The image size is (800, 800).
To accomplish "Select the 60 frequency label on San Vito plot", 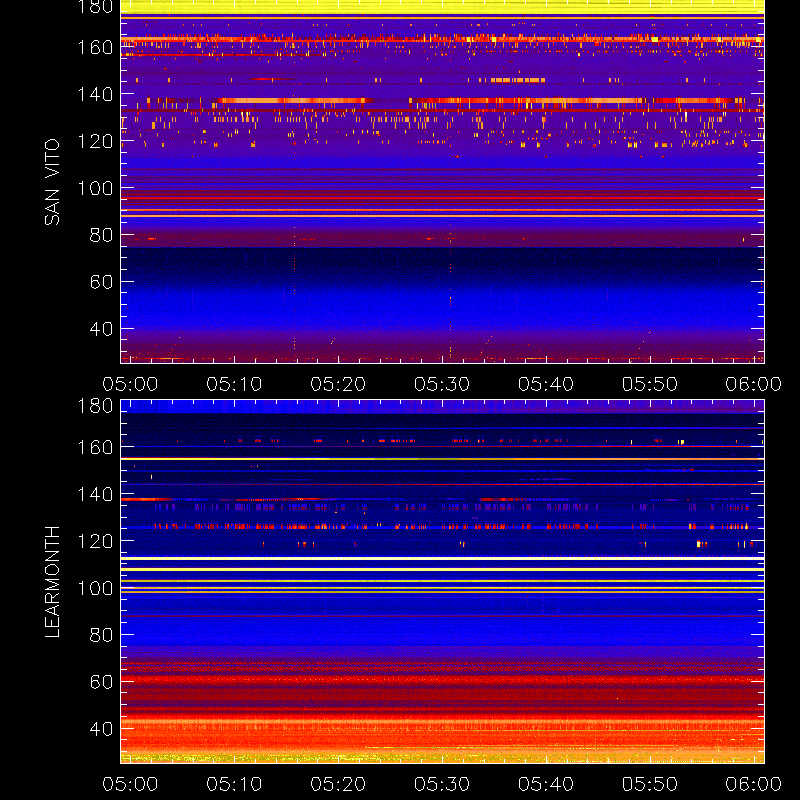I will coord(101,282).
